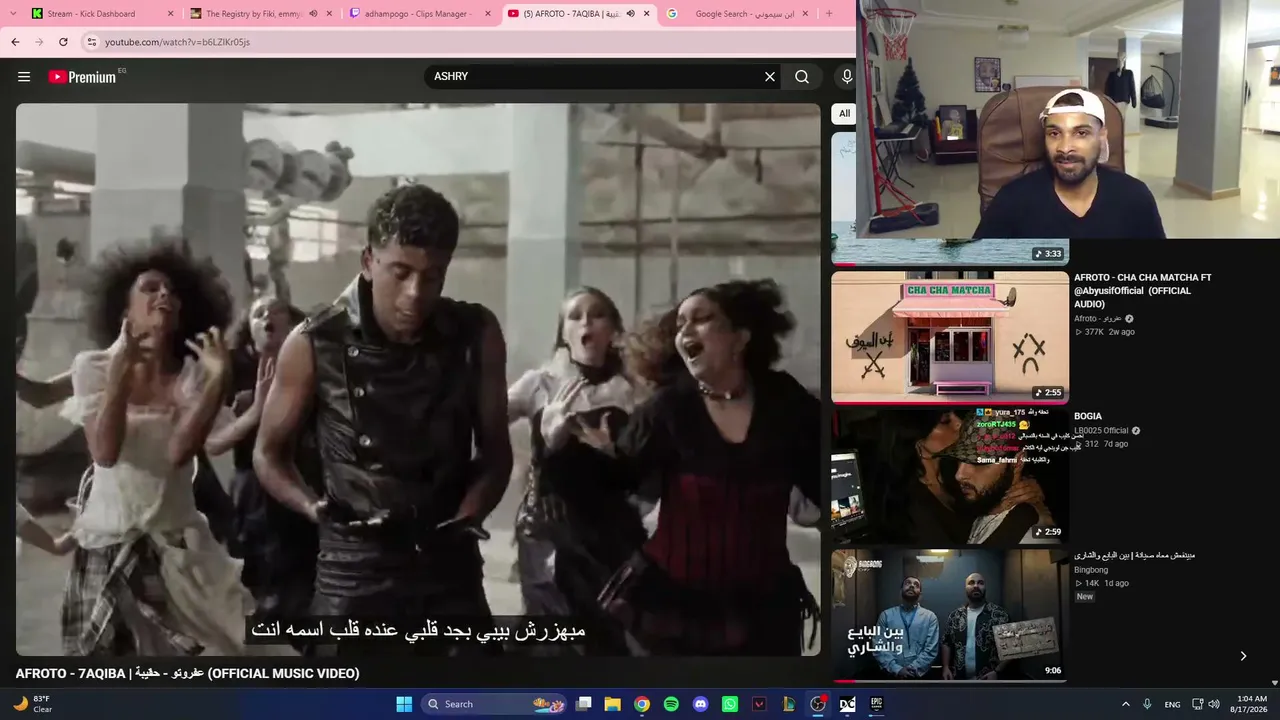Open Epic Games Launcher from the taskbar
This screenshot has width=1280, height=720.
point(877,704)
